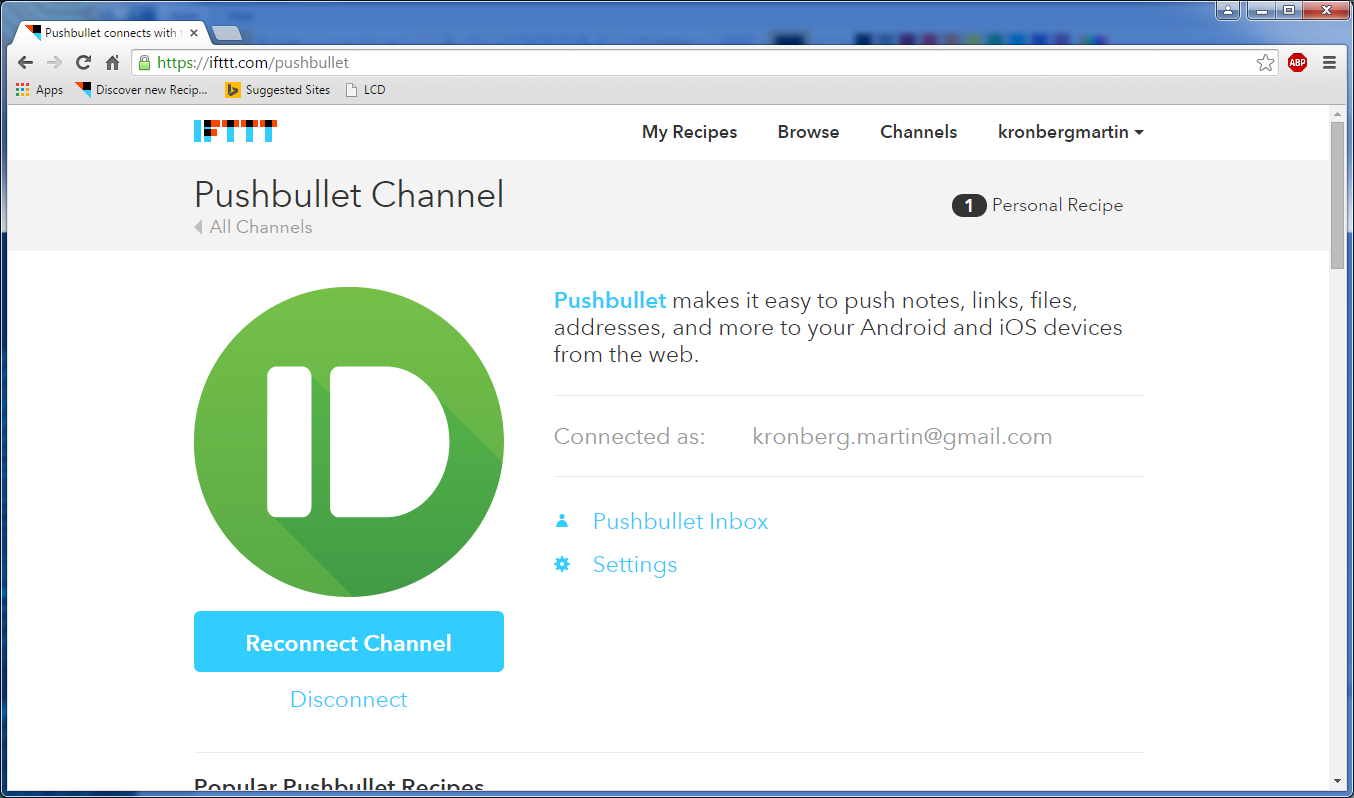Screen dimensions: 1354x798
Task: Click the Reconnect Channel button
Action: pyautogui.click(x=349, y=642)
